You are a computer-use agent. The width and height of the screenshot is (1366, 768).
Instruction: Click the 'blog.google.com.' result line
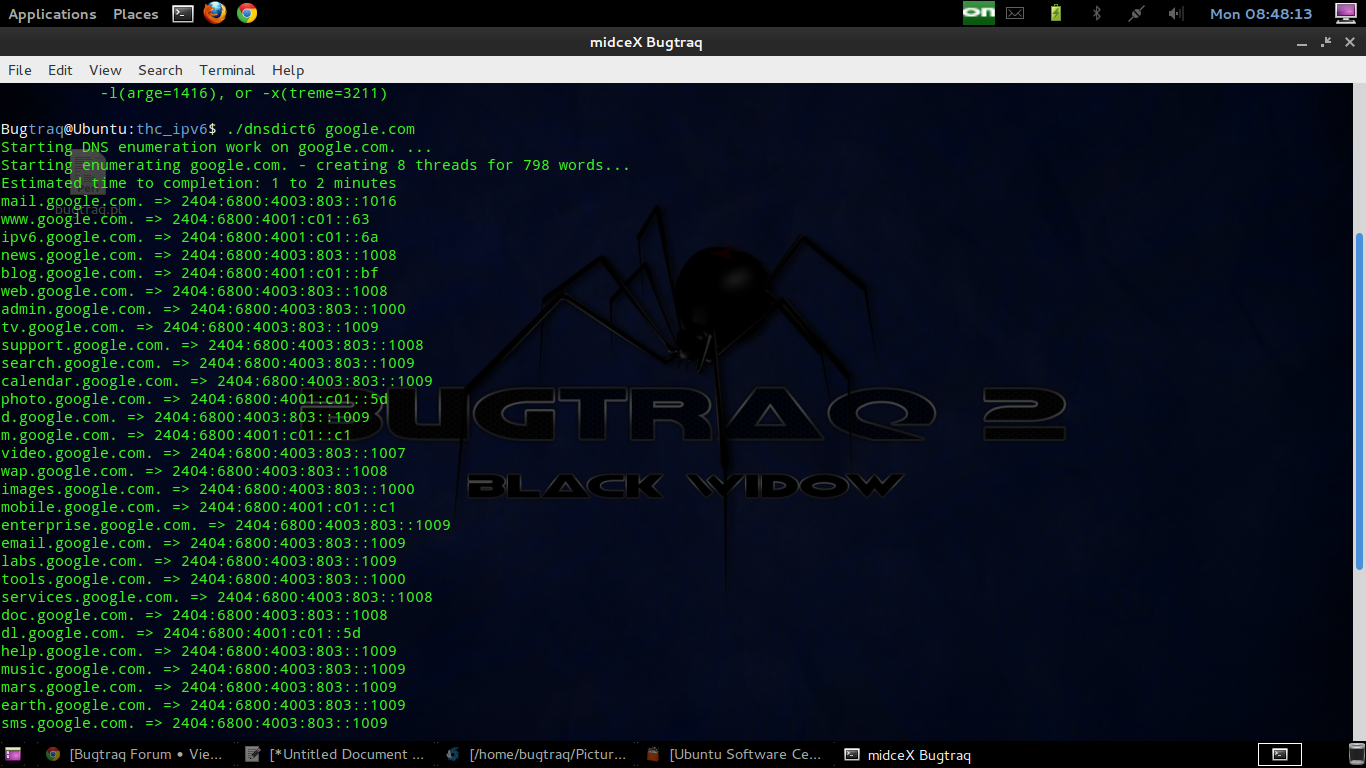tap(190, 273)
